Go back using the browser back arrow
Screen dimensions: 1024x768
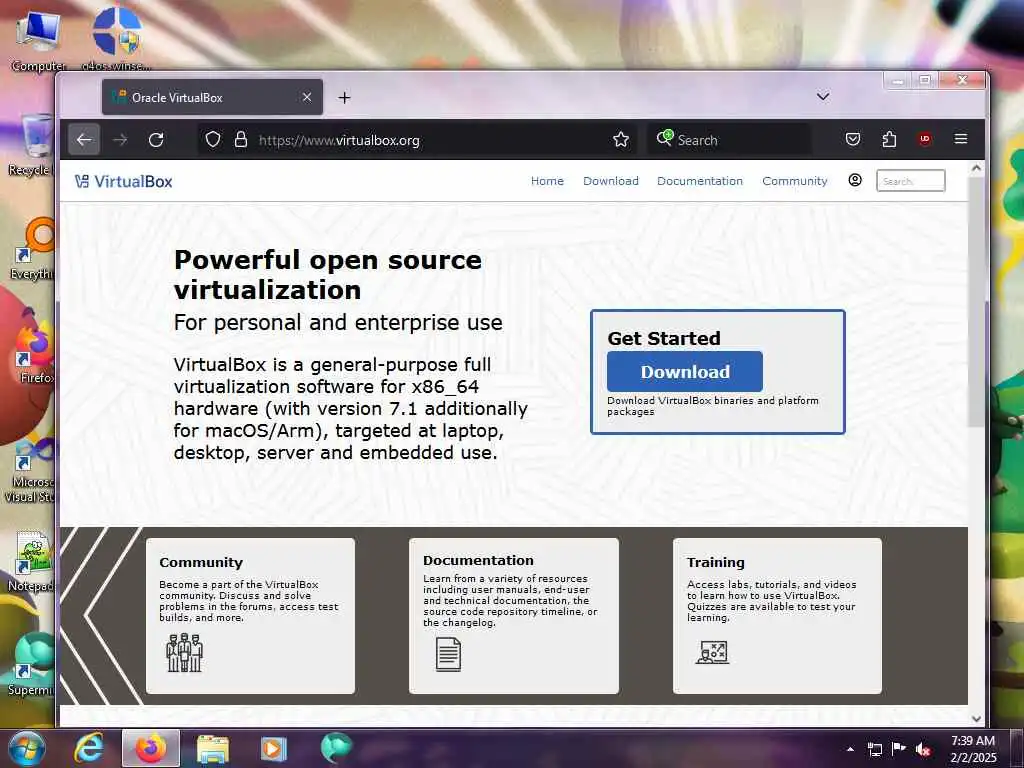pos(84,140)
